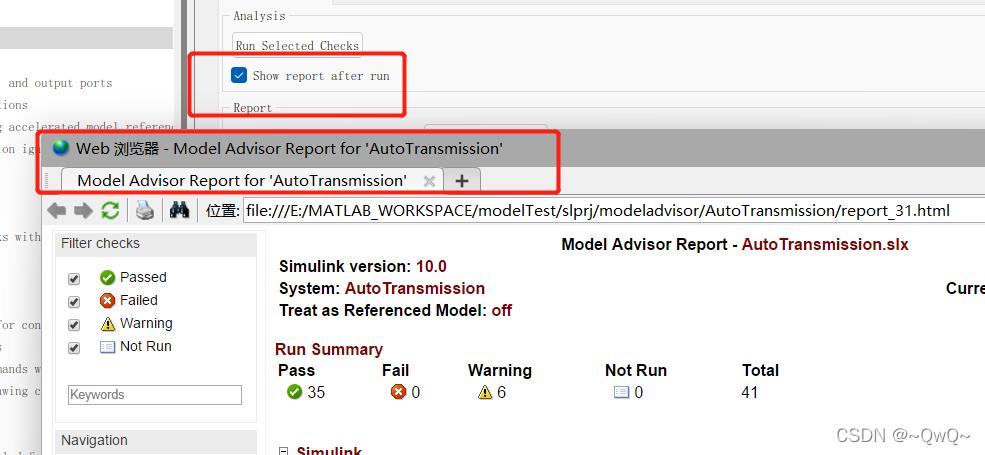This screenshot has height=455, width=985.
Task: Click the Not Run count icon
Action: point(621,392)
